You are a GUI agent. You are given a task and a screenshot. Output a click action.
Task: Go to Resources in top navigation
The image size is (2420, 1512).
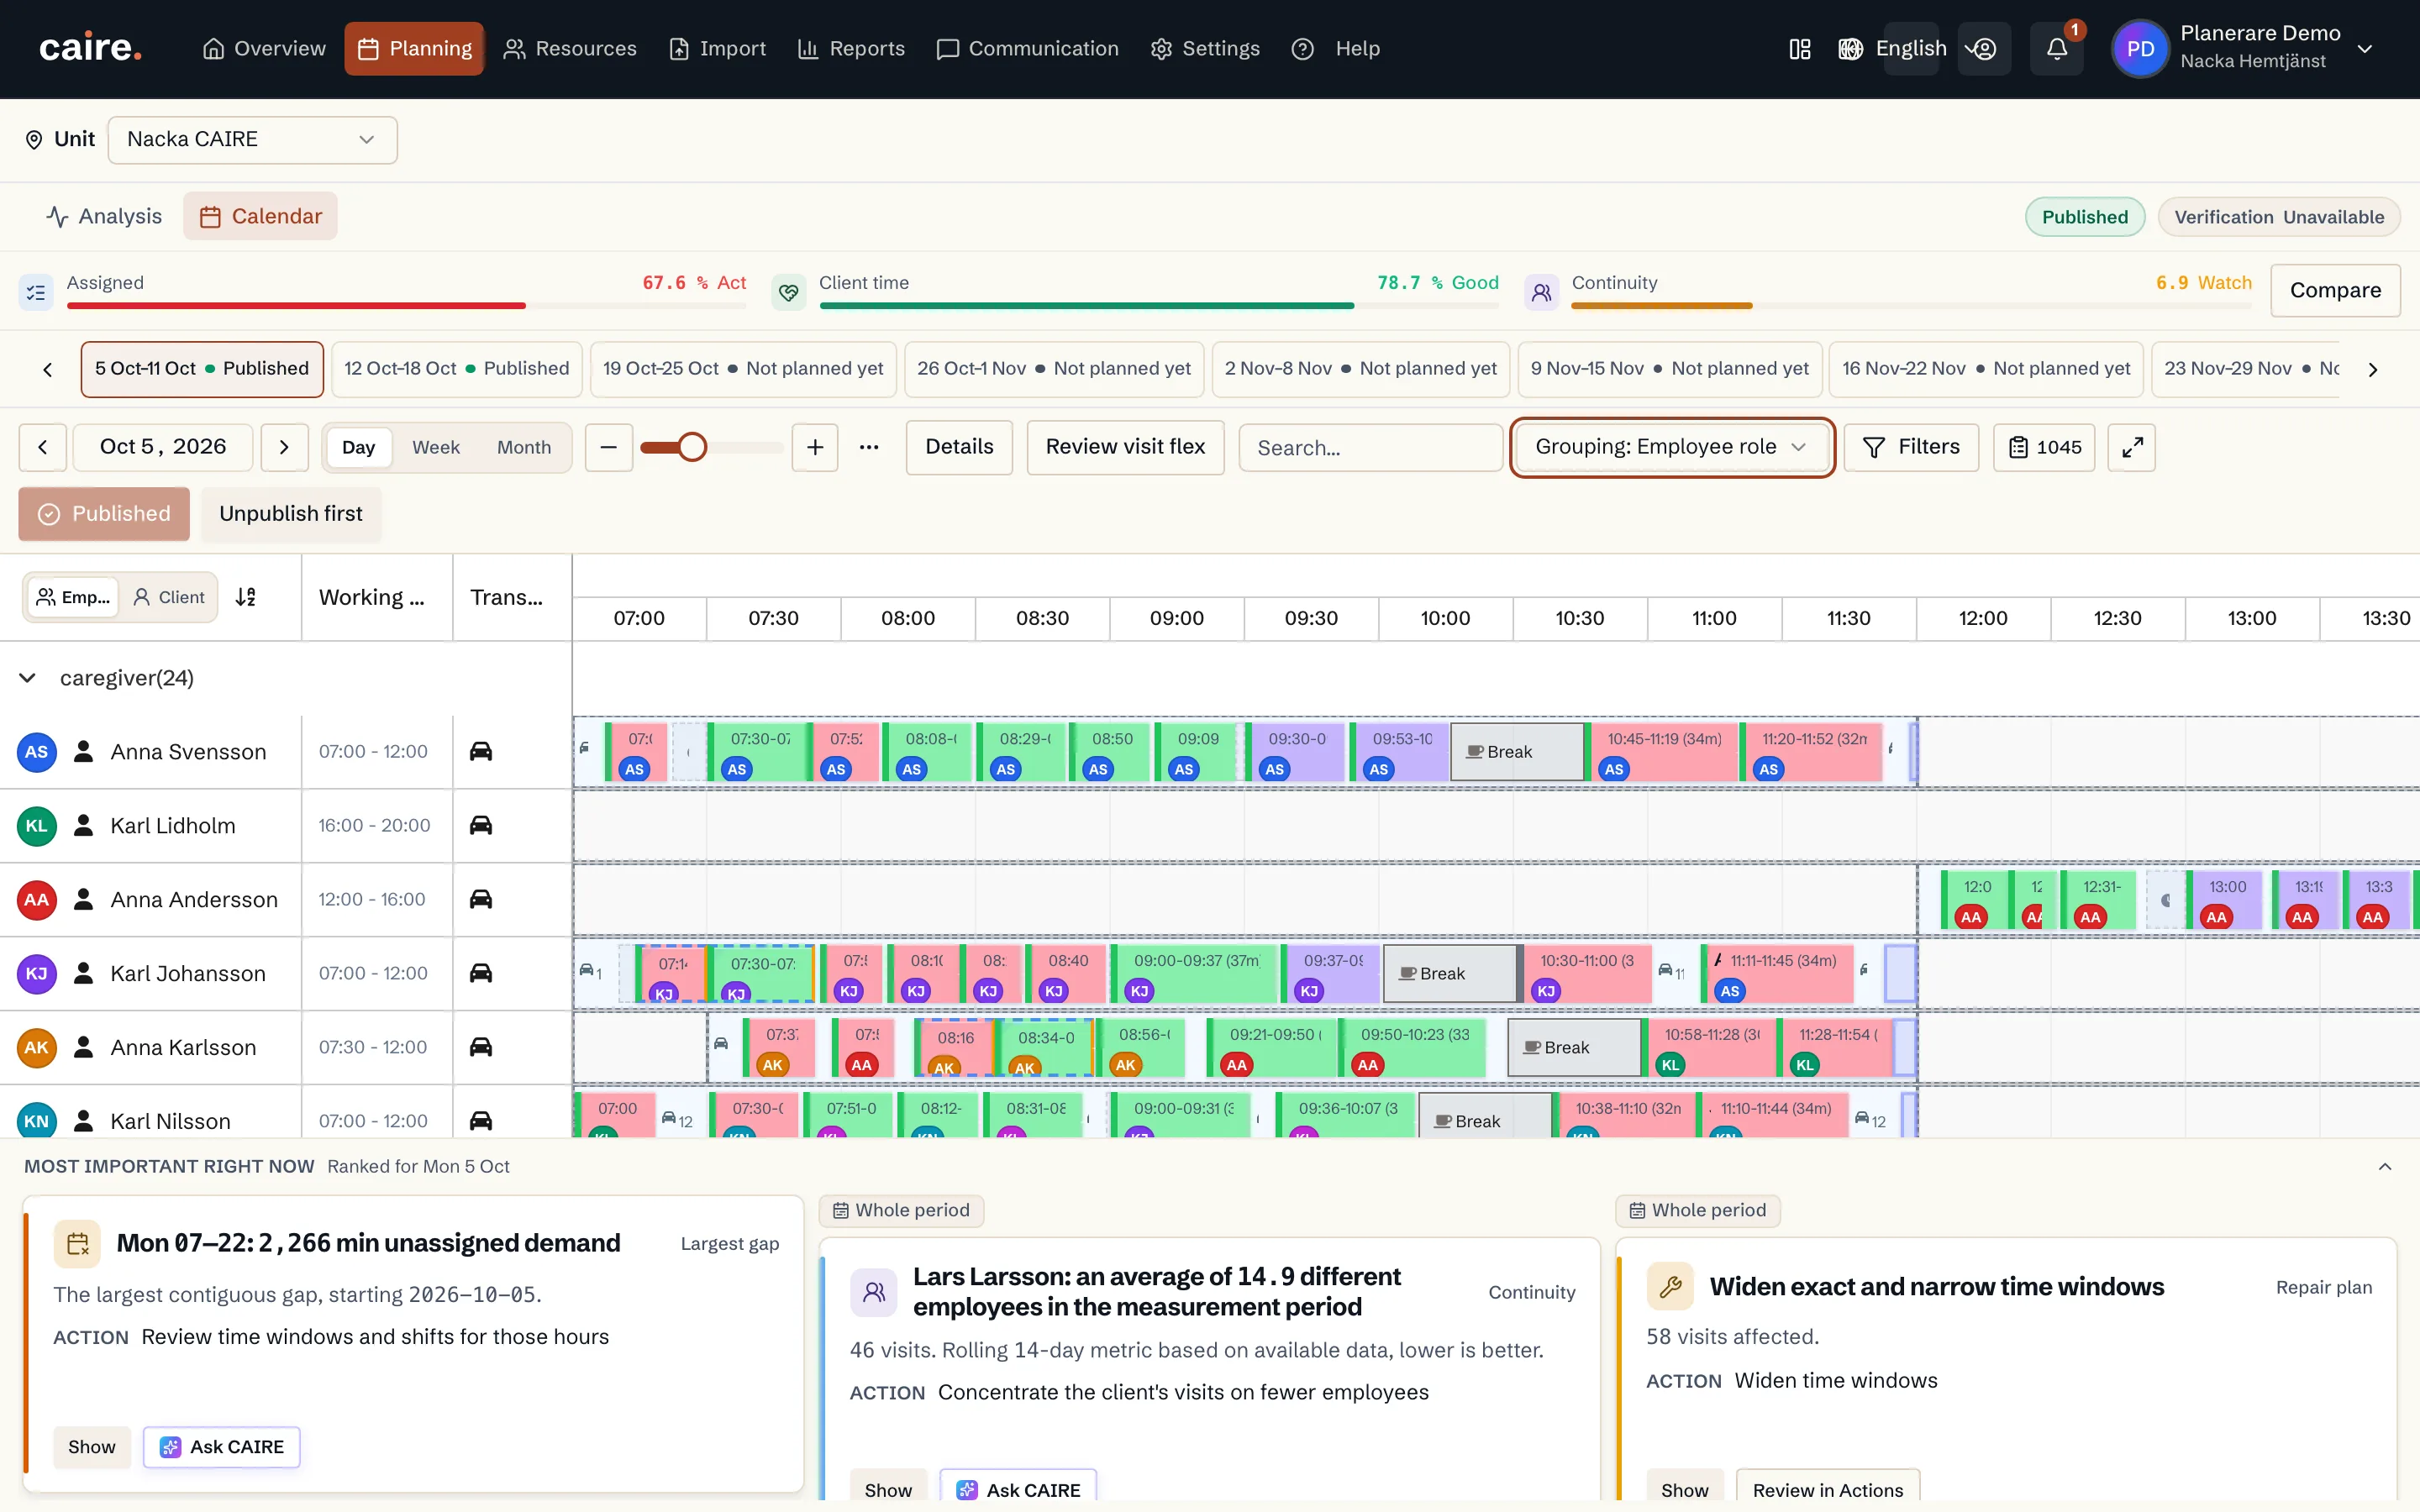coord(570,48)
